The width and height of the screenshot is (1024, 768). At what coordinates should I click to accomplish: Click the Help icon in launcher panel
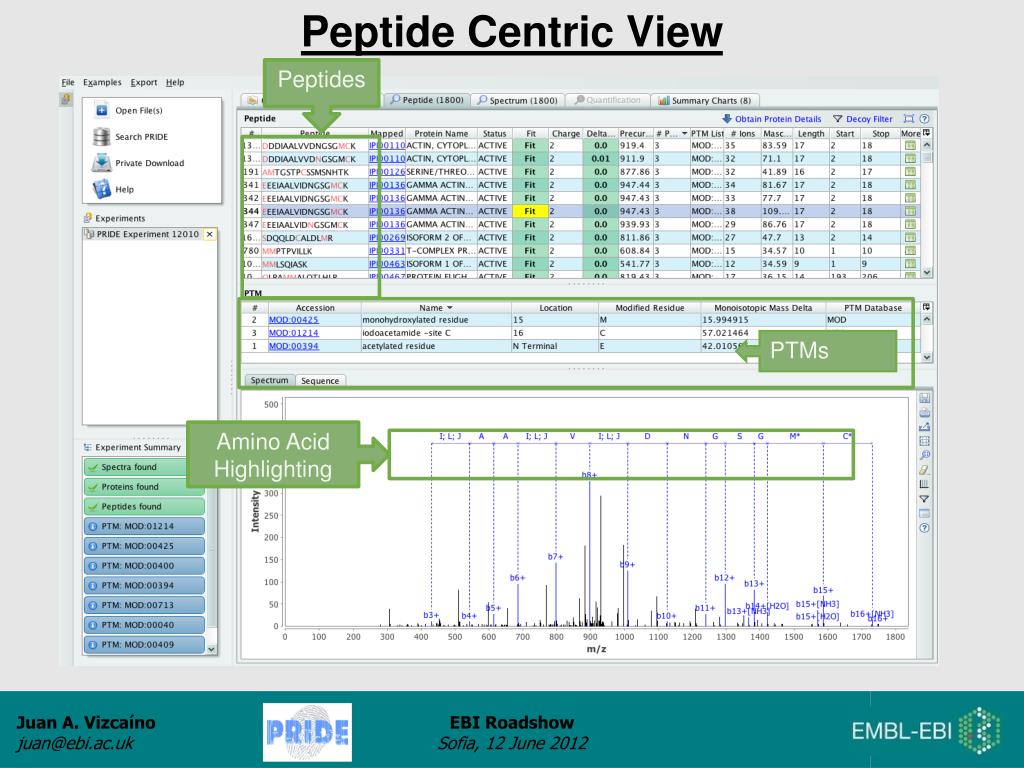pos(102,189)
